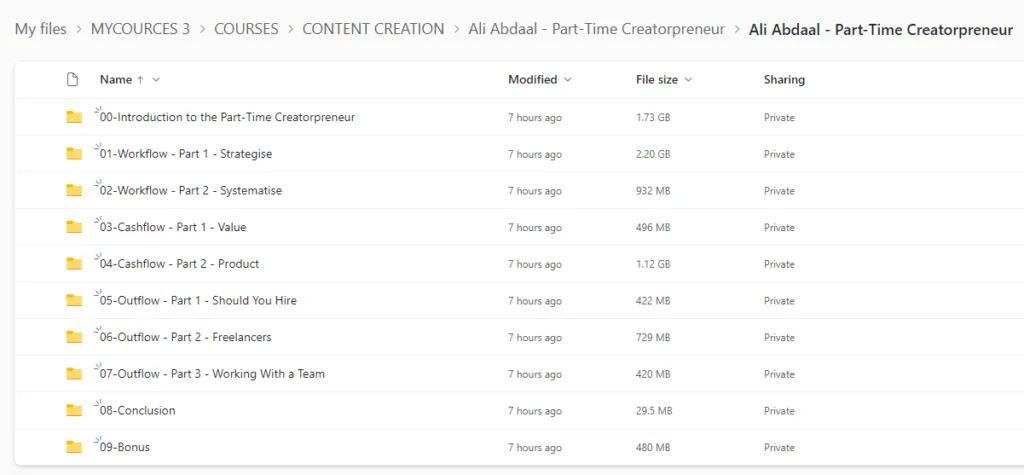Click the 08-Conclusion folder icon
The height and width of the screenshot is (475, 1024).
coord(74,410)
